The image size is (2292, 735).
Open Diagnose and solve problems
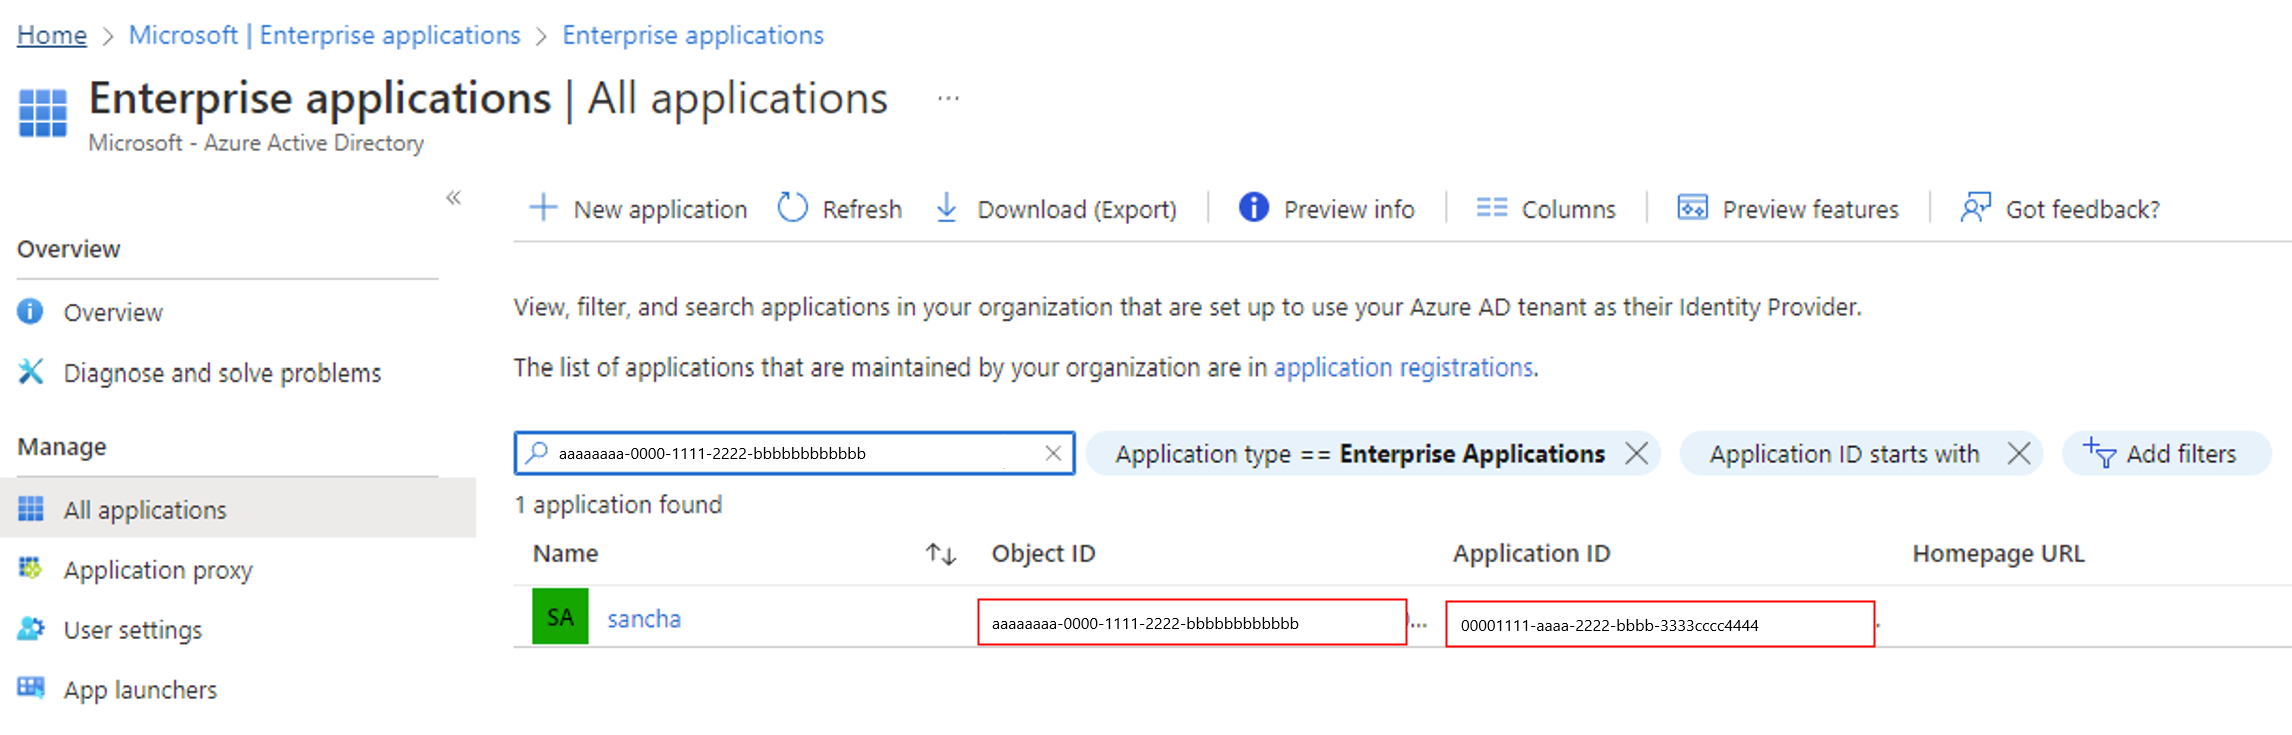(x=222, y=373)
